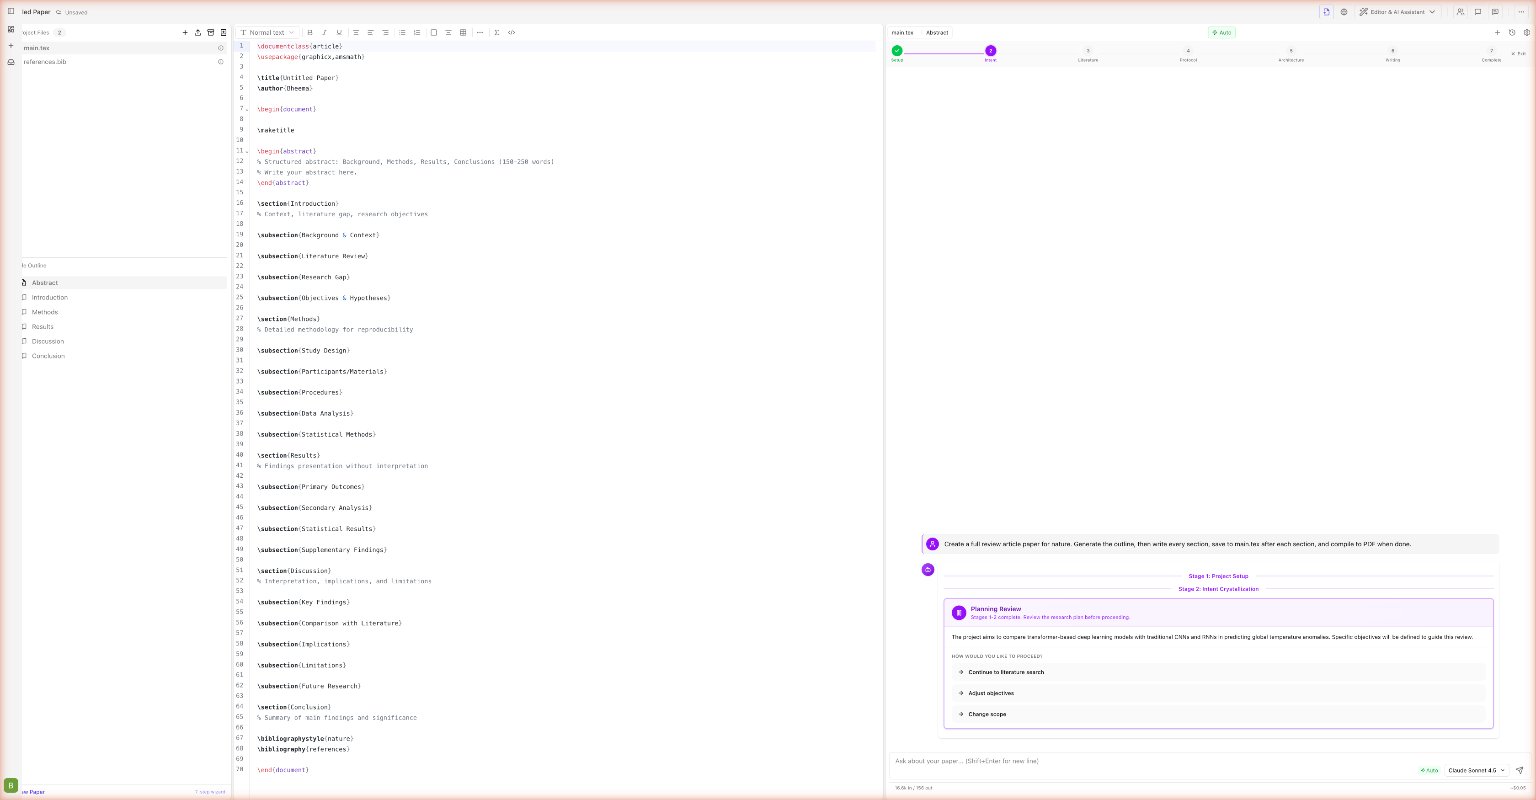Click the Setup stage step with checkmark
This screenshot has width=1536, height=800.
click(897, 50)
